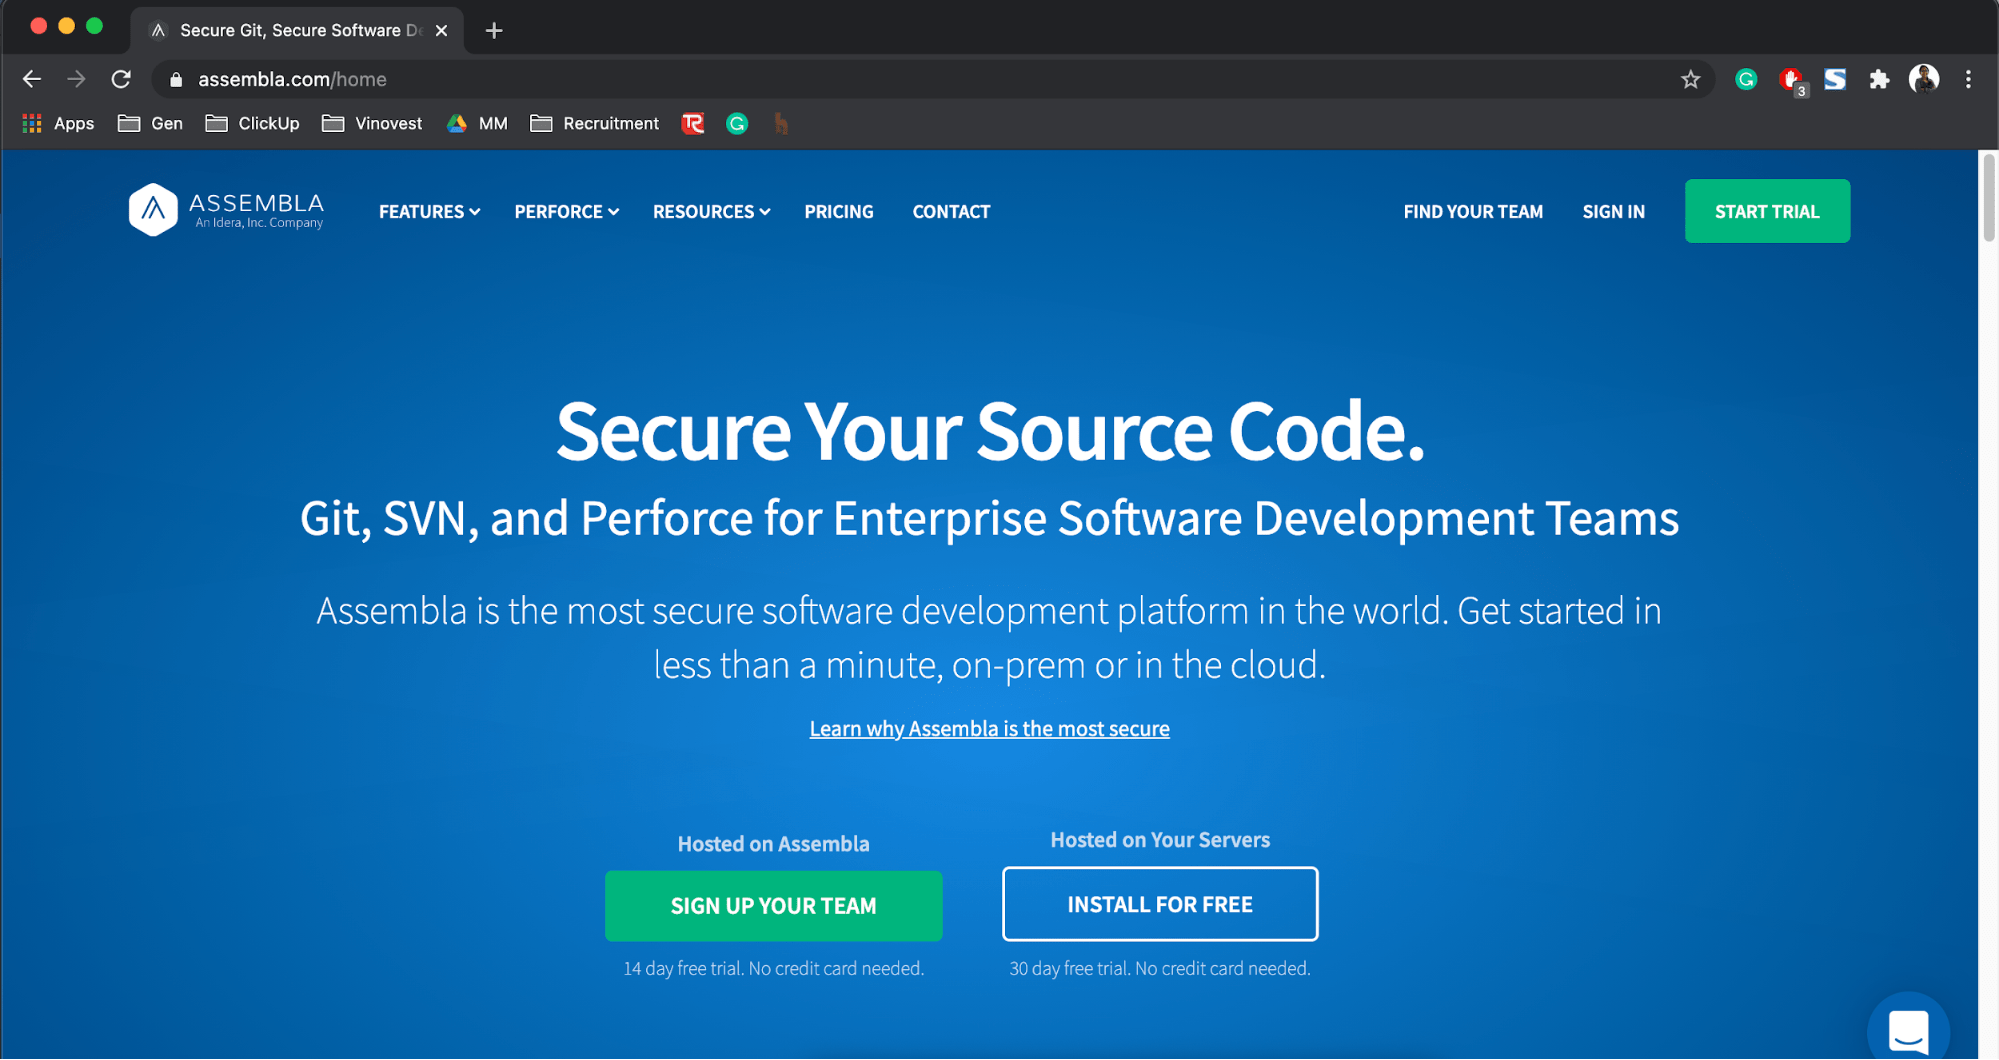
Task: Open the blue S extension icon
Action: (1835, 79)
